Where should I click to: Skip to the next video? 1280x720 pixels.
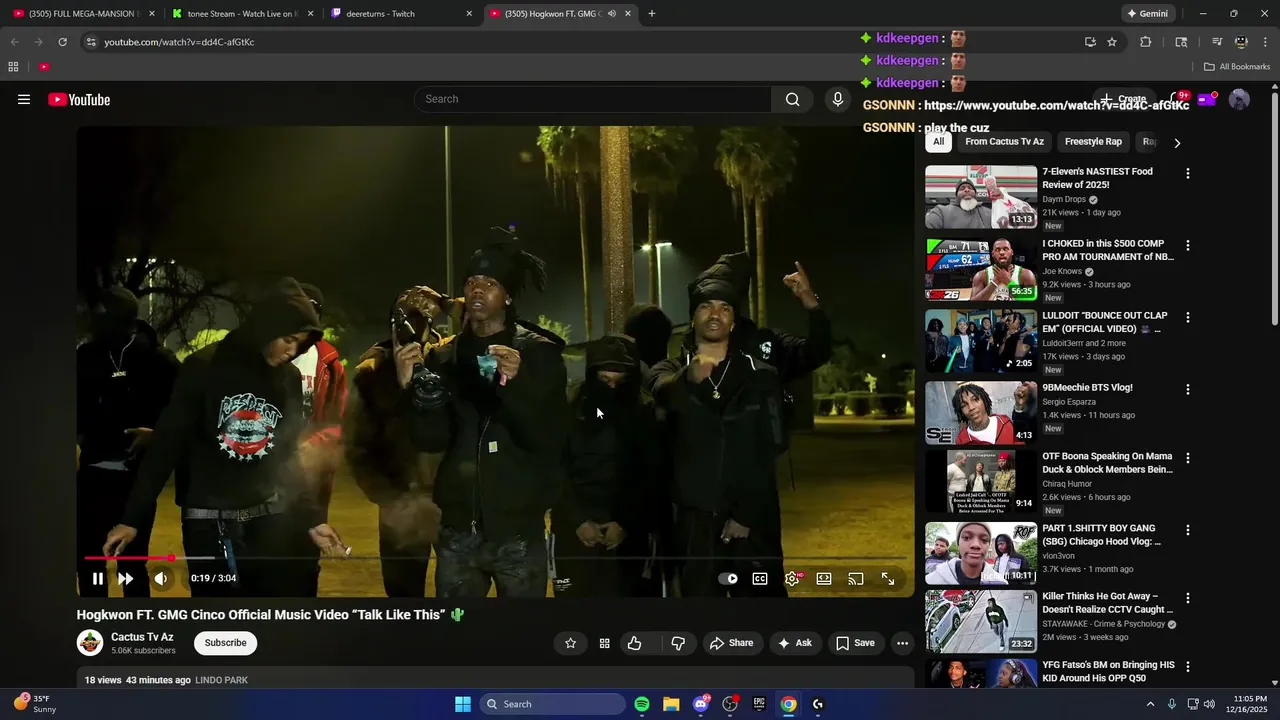click(x=125, y=578)
